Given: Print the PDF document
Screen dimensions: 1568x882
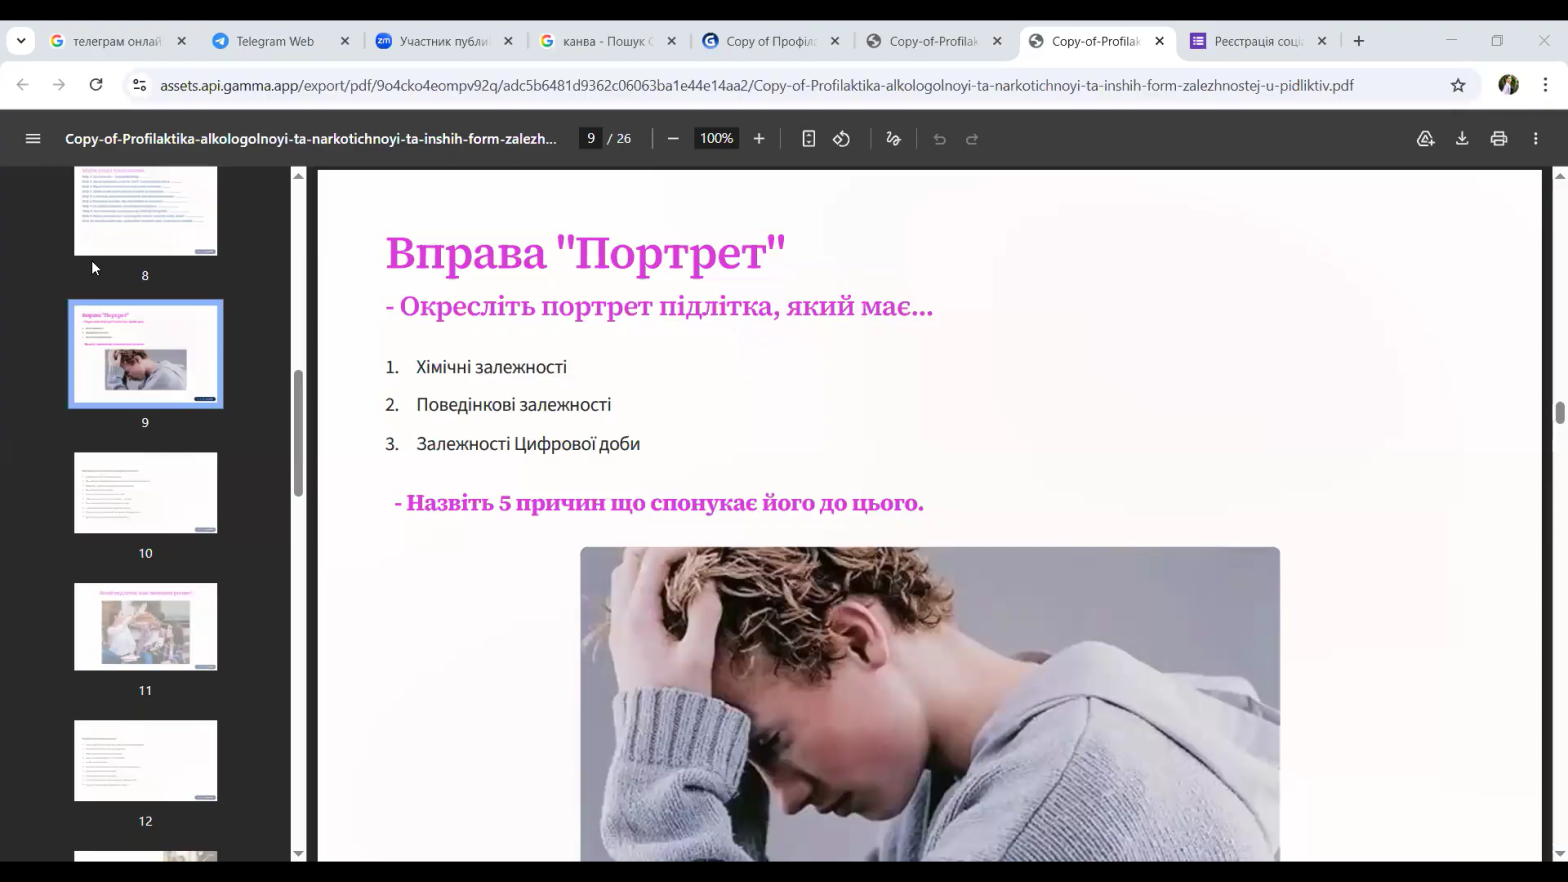Looking at the screenshot, I should 1498,139.
